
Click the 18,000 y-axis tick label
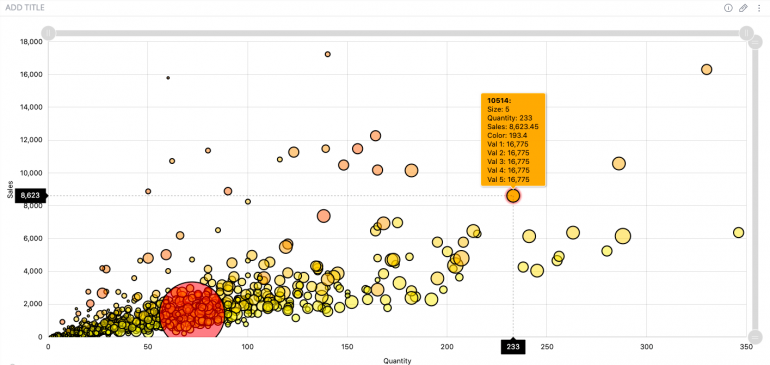[x=31, y=42]
